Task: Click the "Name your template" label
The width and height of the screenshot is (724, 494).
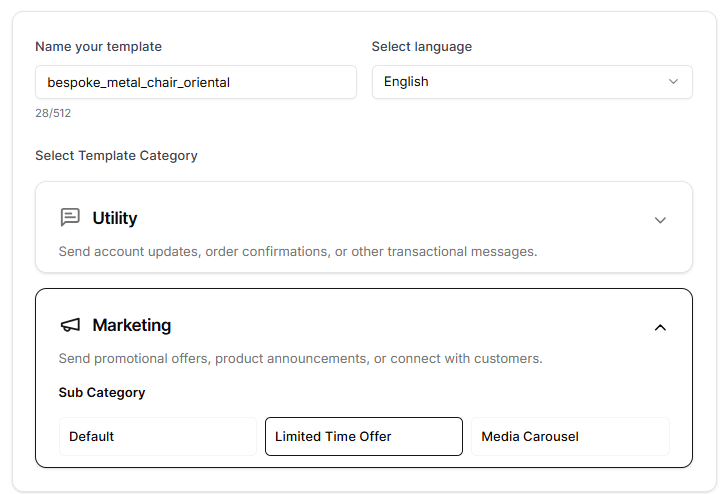Action: pyautogui.click(x=98, y=46)
